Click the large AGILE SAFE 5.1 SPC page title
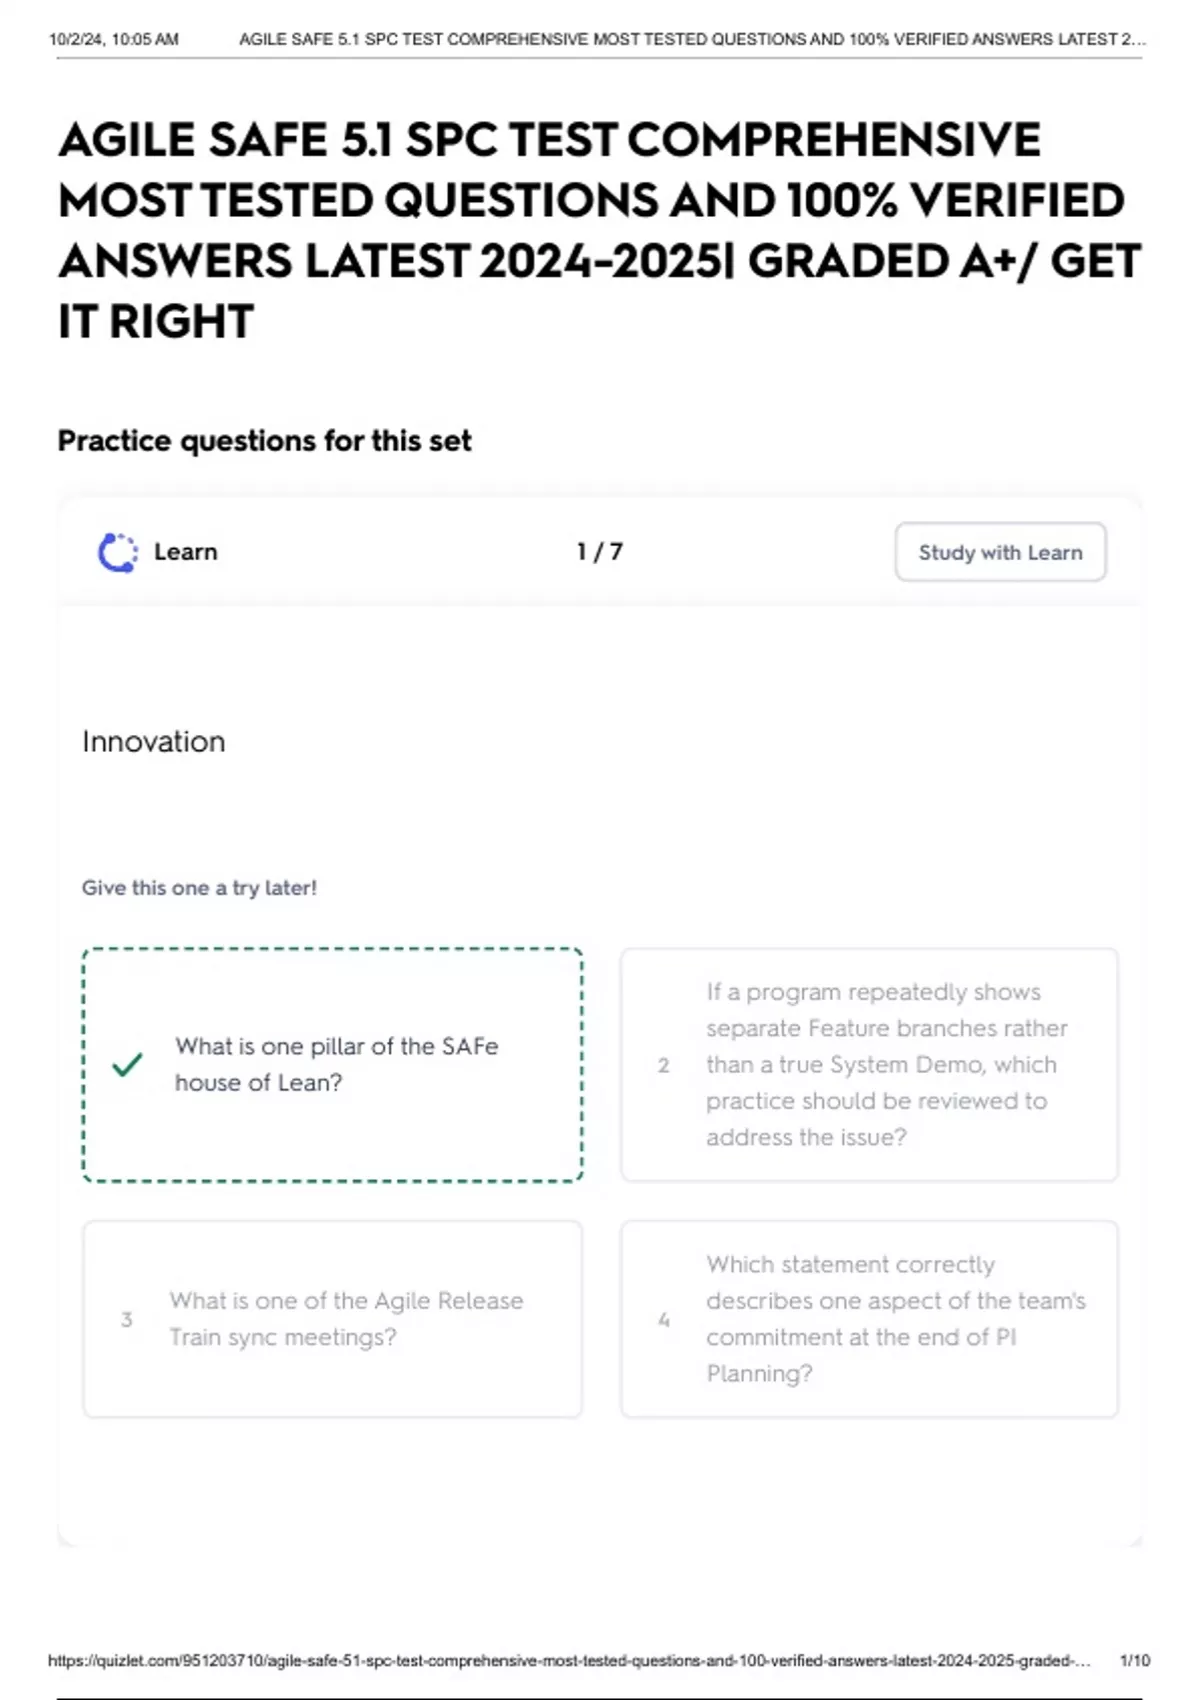Image resolution: width=1200 pixels, height=1700 pixels. click(598, 230)
